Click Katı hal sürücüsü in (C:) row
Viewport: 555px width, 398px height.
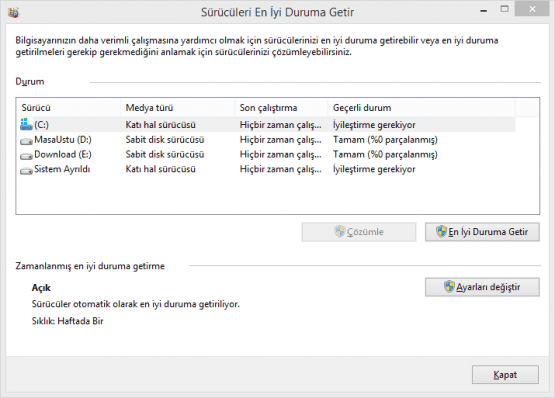click(x=160, y=125)
